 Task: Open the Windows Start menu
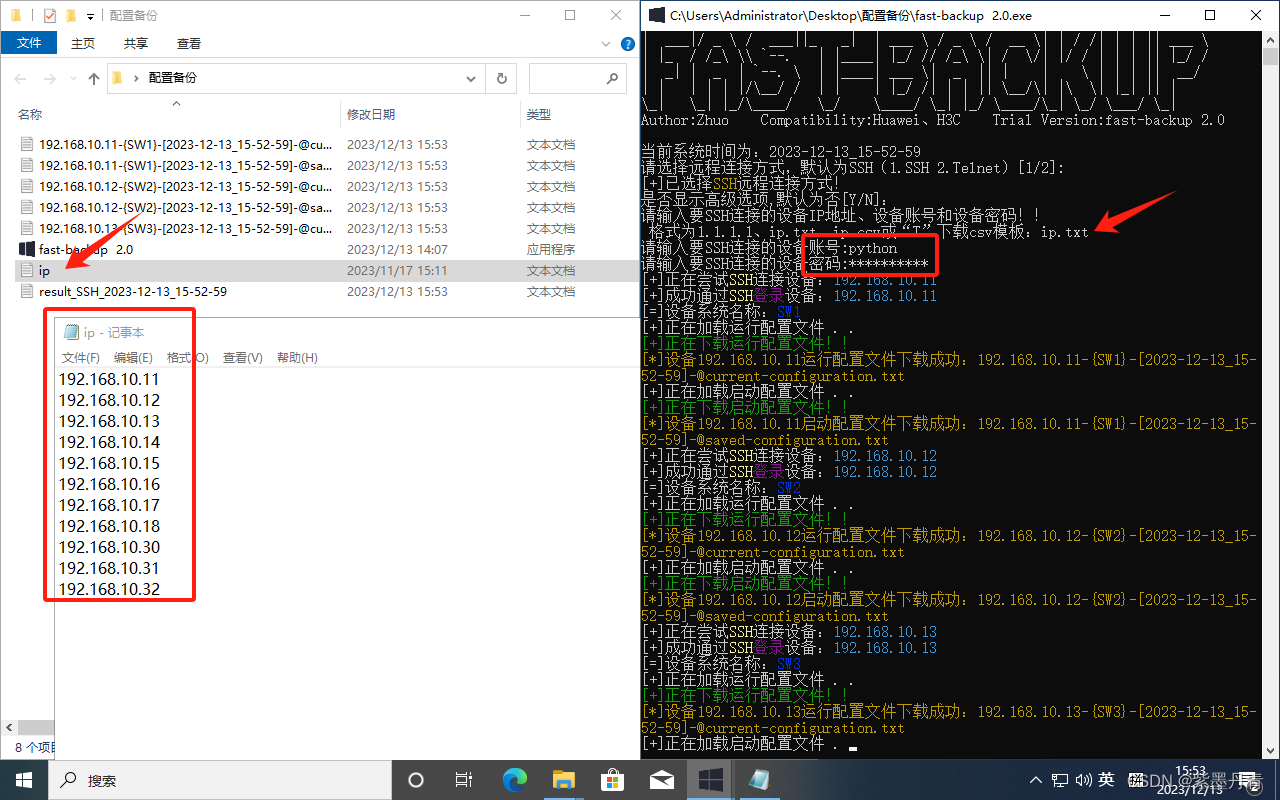[24, 780]
